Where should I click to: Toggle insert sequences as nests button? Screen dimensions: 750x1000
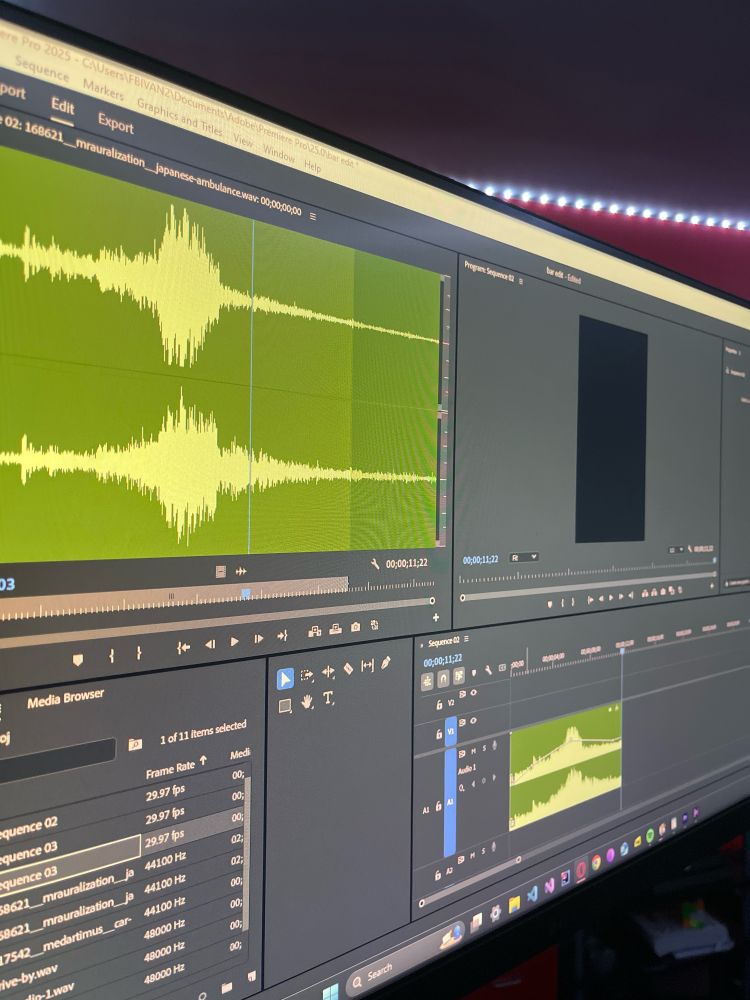pos(427,681)
